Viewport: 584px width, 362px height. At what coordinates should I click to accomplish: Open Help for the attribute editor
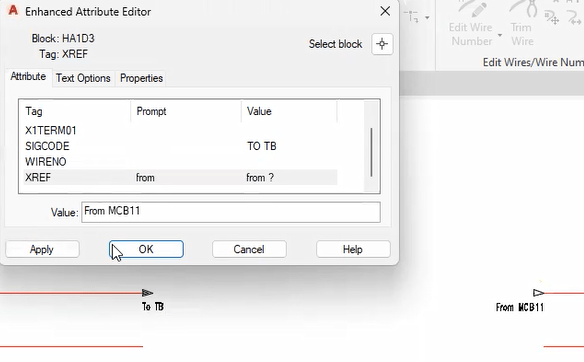[353, 249]
